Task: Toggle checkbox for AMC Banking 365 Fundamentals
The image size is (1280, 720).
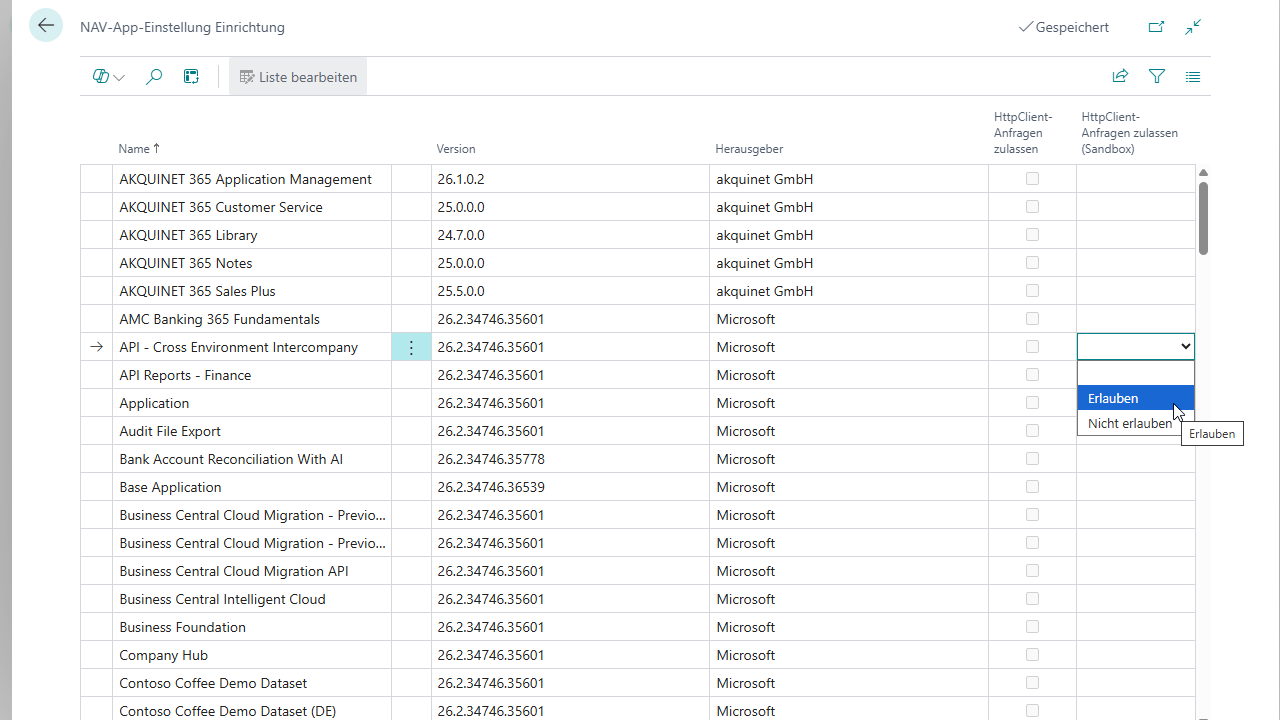Action: (1032, 319)
